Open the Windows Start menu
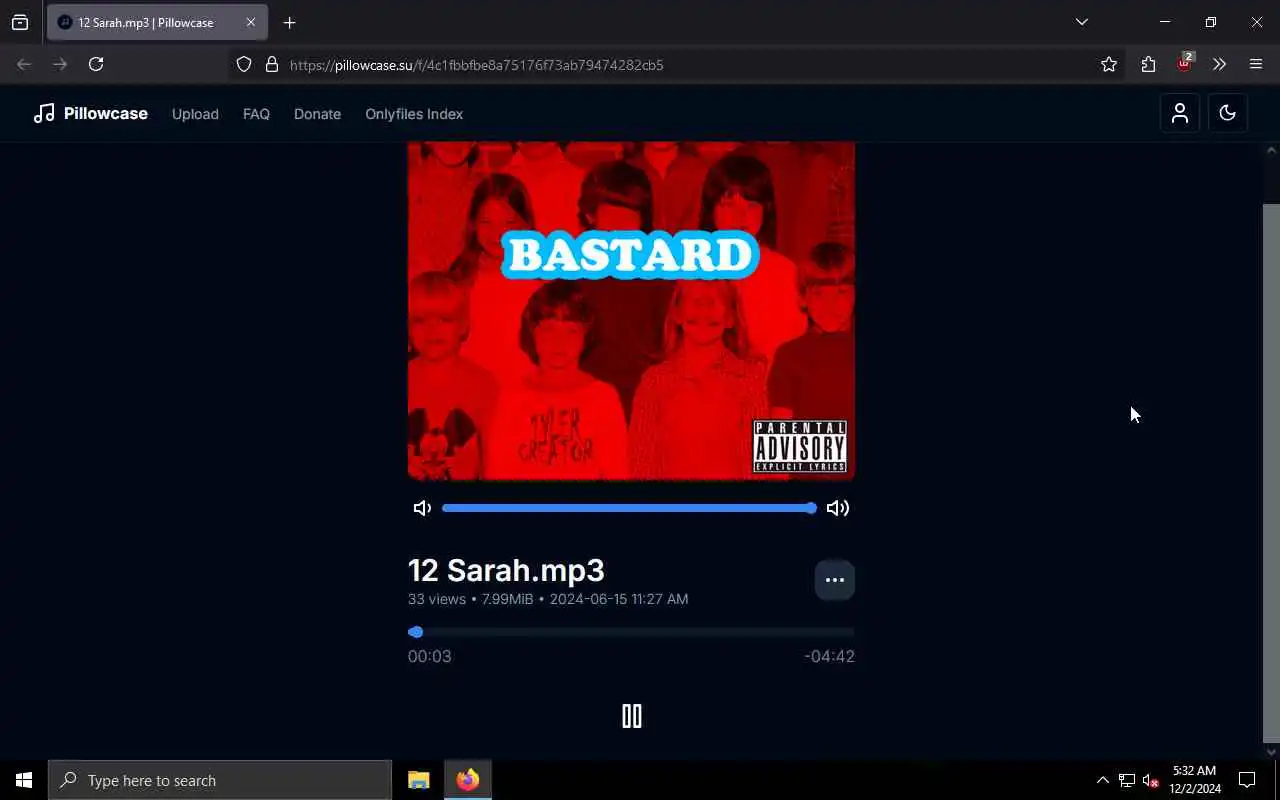Image resolution: width=1280 pixels, height=800 pixels. point(24,780)
